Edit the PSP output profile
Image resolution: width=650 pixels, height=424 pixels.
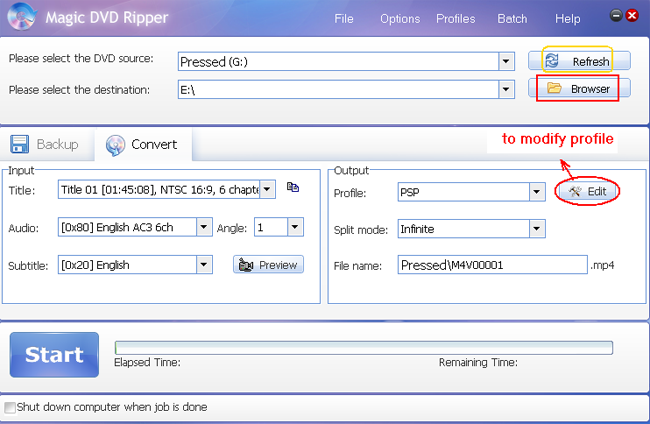587,191
